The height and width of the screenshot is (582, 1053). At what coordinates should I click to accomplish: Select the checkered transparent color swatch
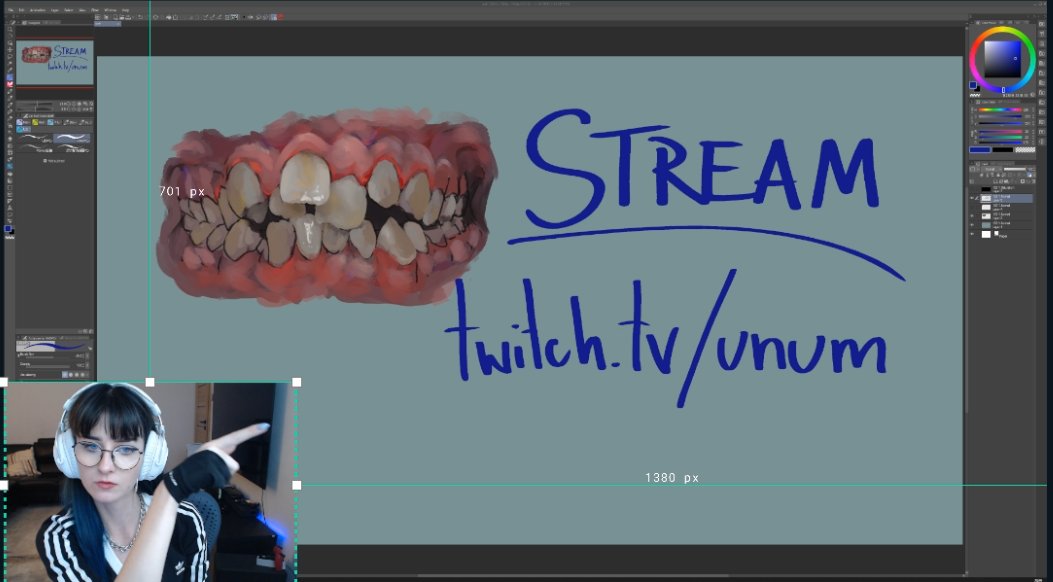(x=1025, y=150)
